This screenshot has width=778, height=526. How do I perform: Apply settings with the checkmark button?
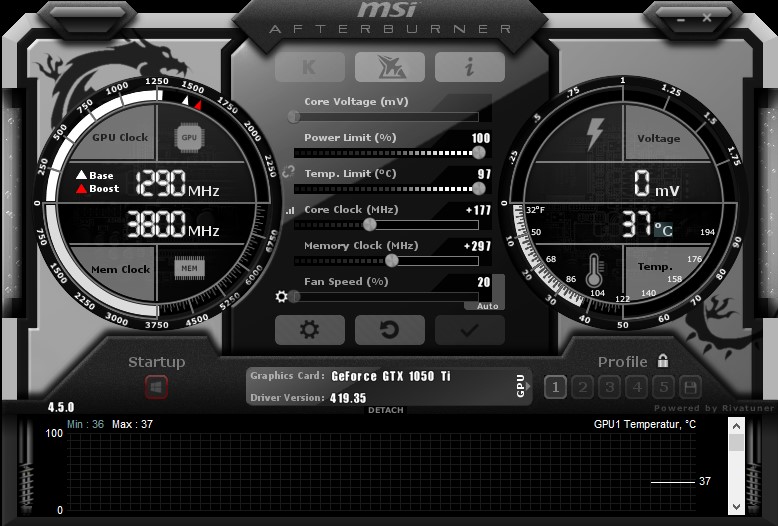pos(470,329)
